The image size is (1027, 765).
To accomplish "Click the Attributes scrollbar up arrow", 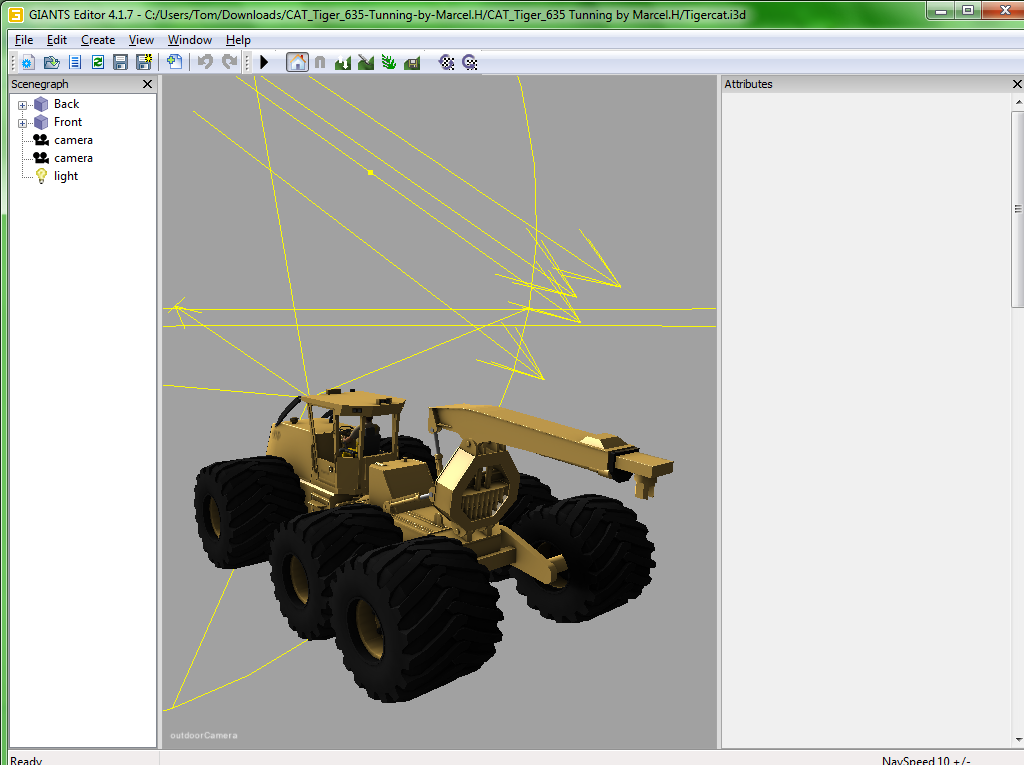I will 1018,102.
